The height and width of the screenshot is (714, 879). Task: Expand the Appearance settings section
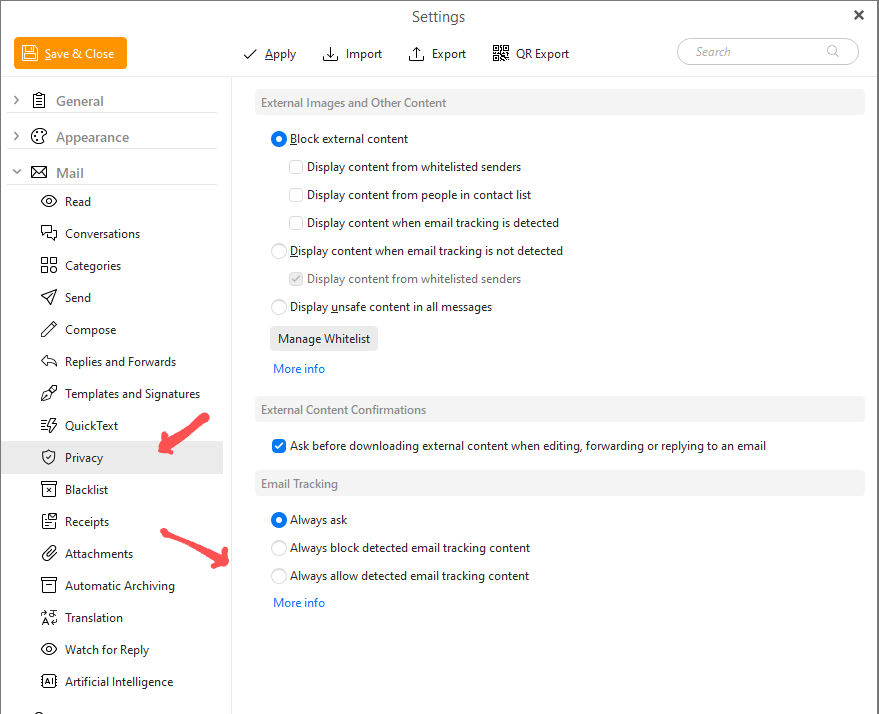[x=16, y=137]
